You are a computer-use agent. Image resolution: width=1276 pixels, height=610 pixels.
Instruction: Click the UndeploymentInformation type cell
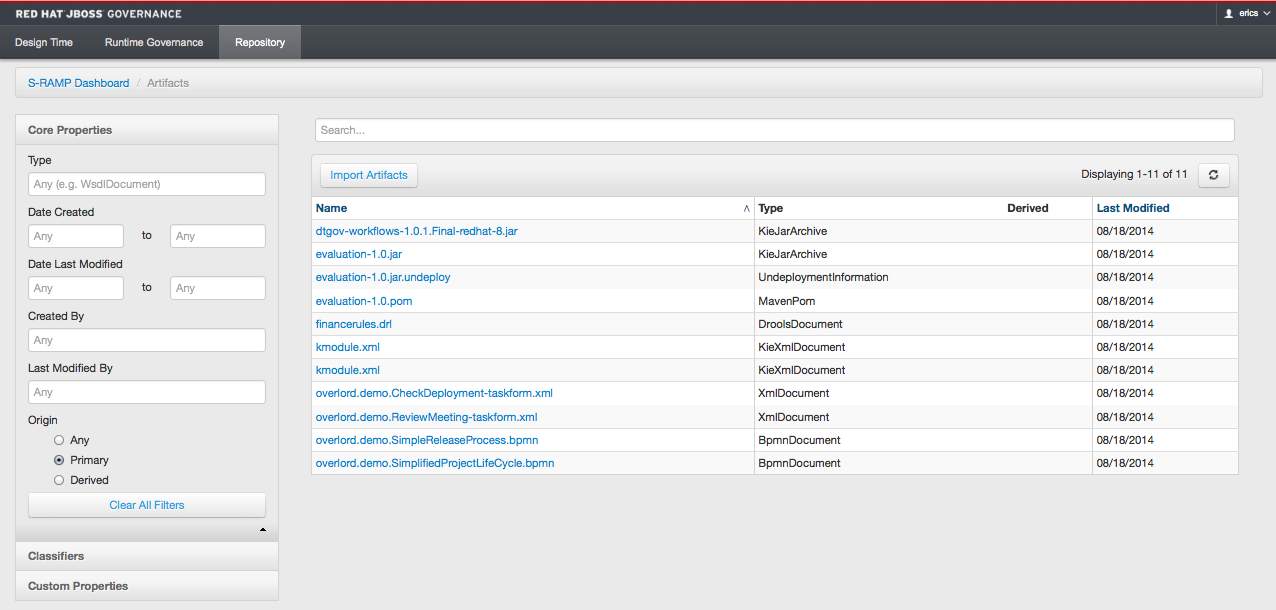coord(824,277)
